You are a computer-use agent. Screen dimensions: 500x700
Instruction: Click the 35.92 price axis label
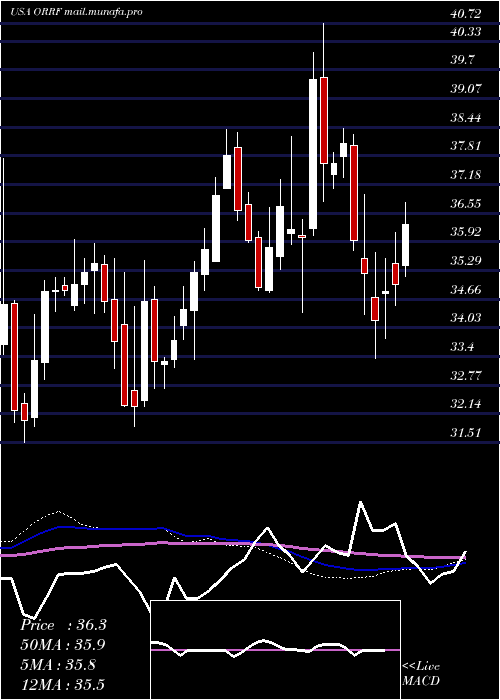(466, 232)
